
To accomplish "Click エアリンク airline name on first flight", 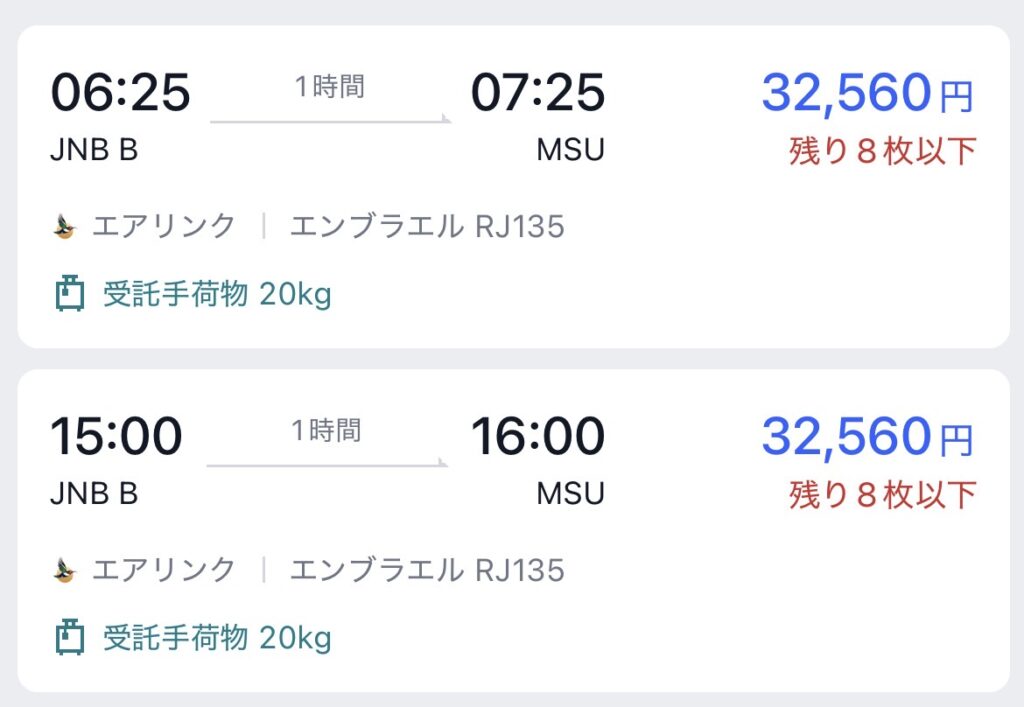I will [x=164, y=227].
